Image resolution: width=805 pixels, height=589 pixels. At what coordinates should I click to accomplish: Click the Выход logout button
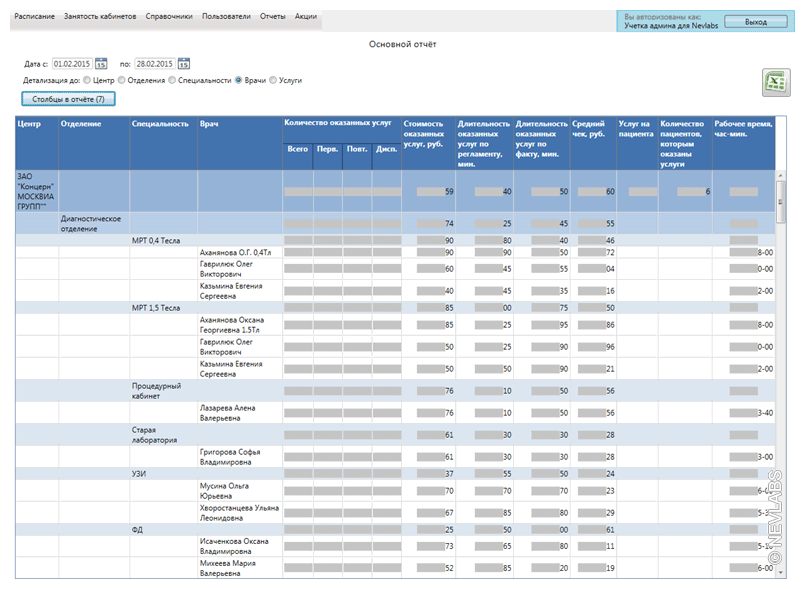756,21
